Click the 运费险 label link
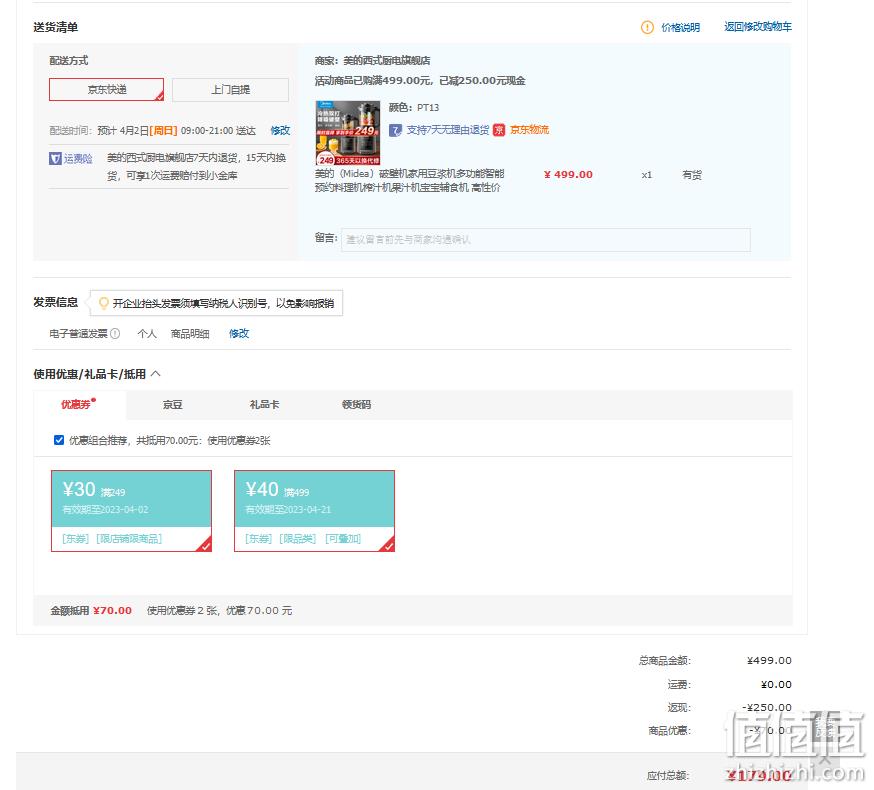The width and height of the screenshot is (874, 790). (x=78, y=159)
